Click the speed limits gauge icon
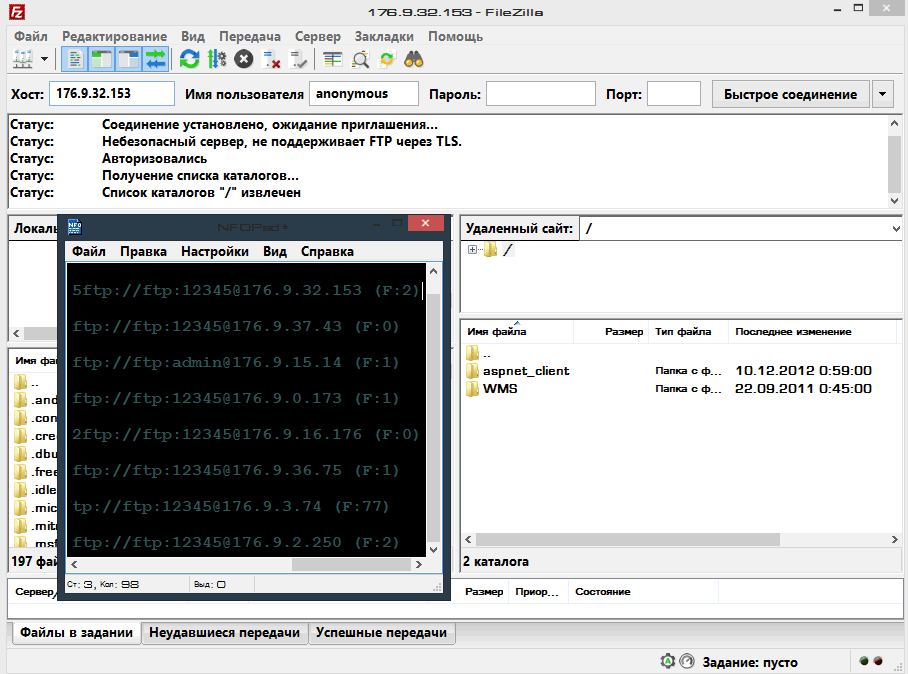Viewport: 908px width, 674px height. point(688,661)
